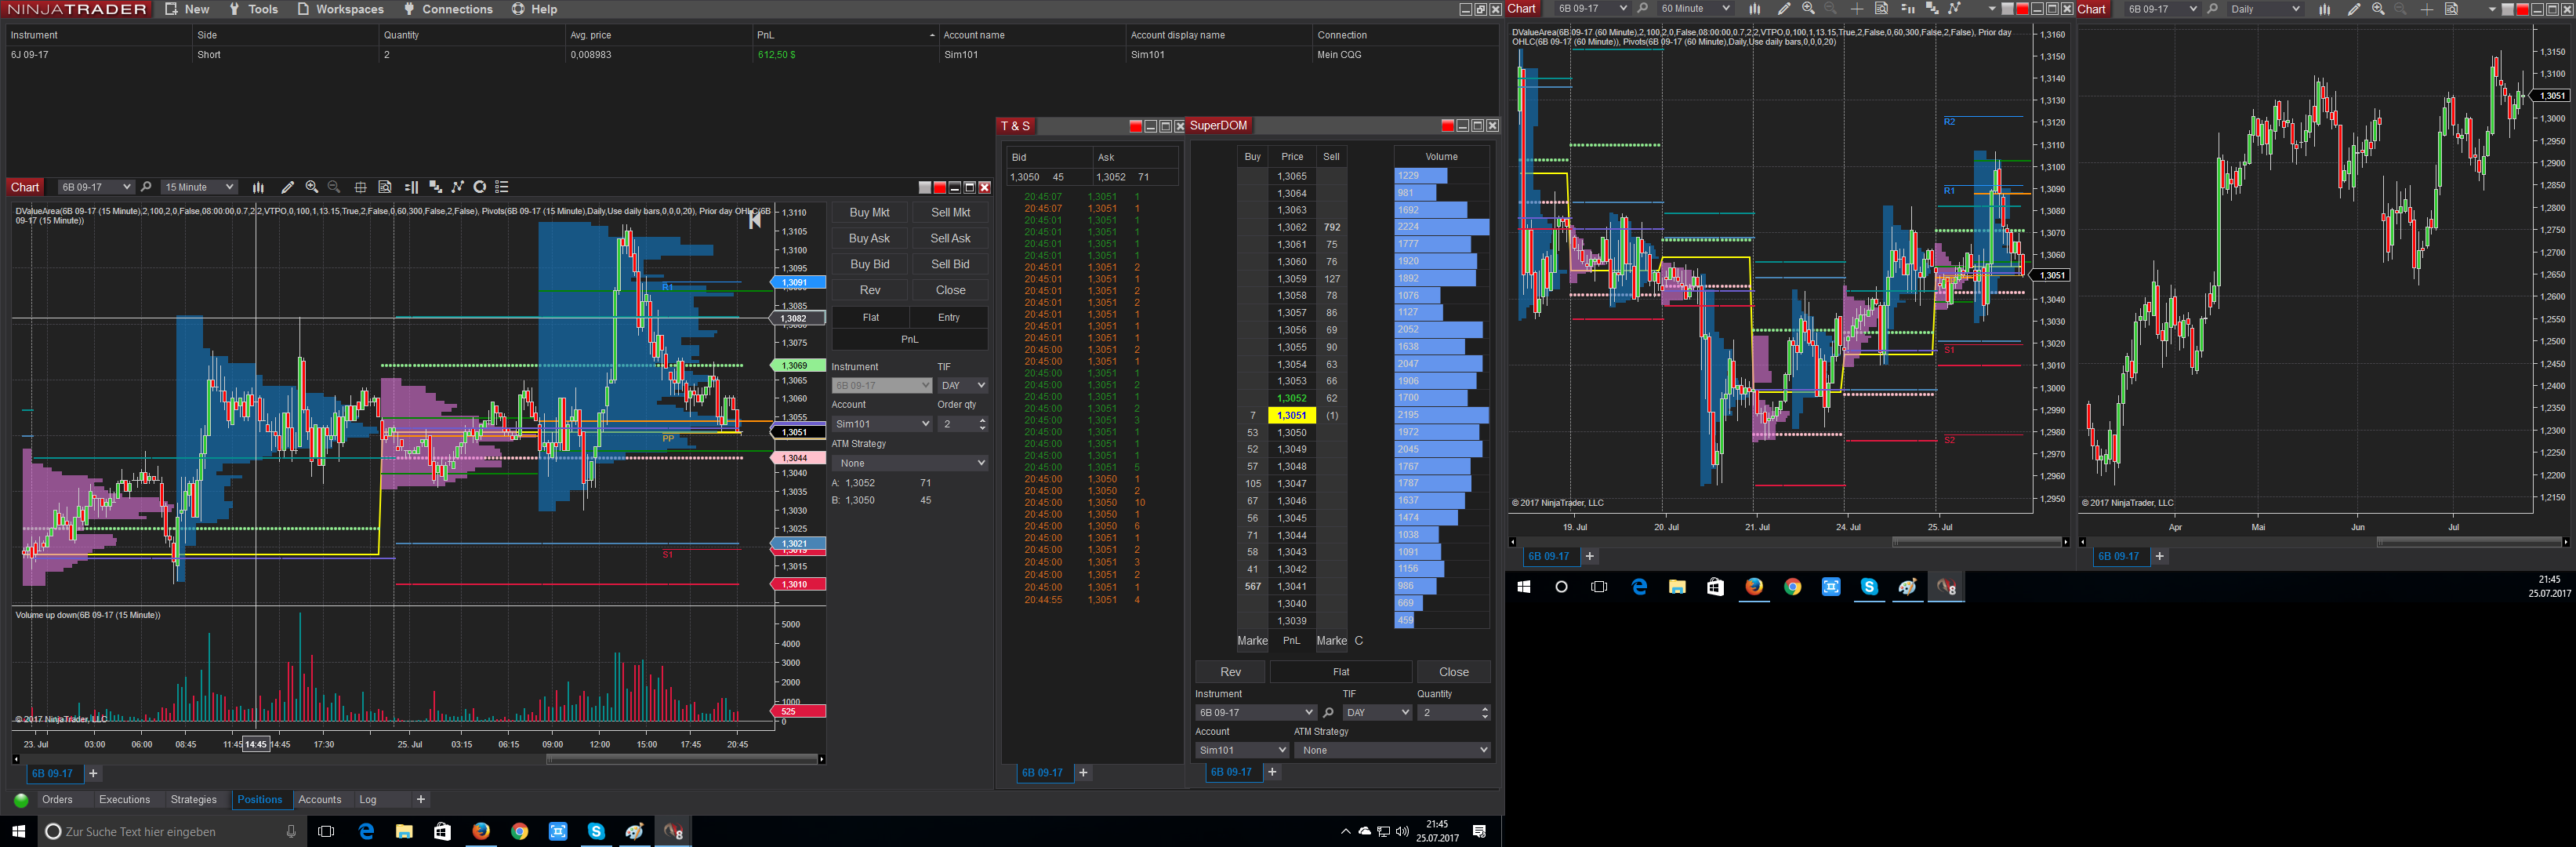Viewport: 2576px width, 847px height.
Task: Open Skype from the left taskbar
Action: pos(596,831)
